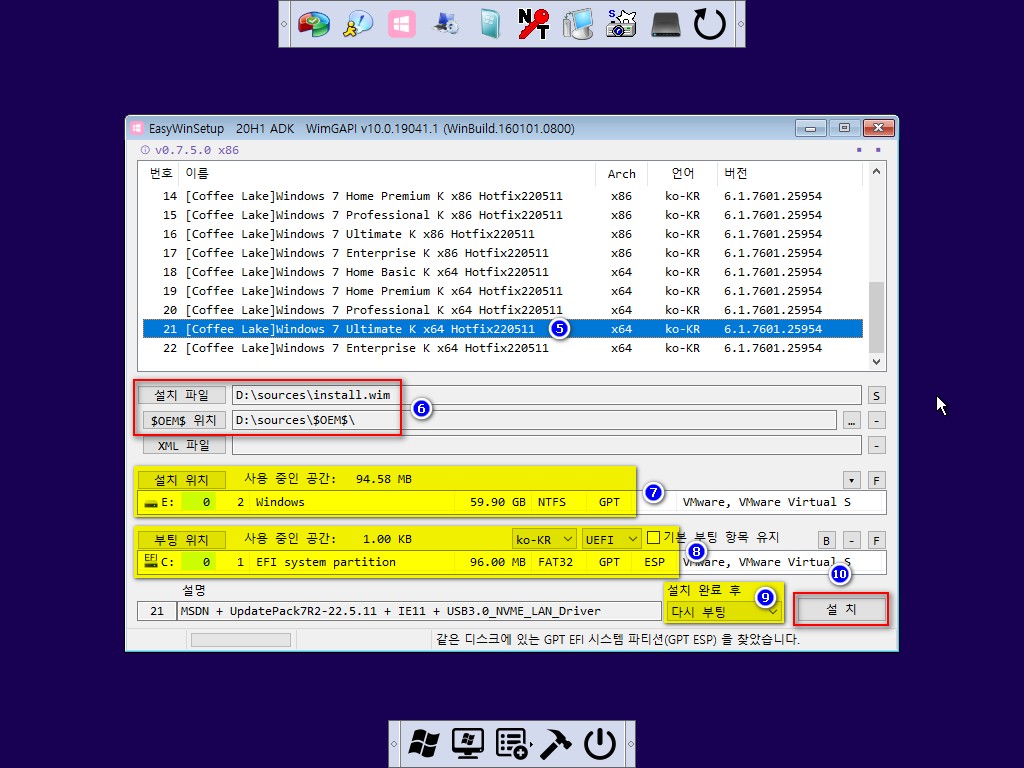
Task: Click the 설 치 install button
Action: 841,609
